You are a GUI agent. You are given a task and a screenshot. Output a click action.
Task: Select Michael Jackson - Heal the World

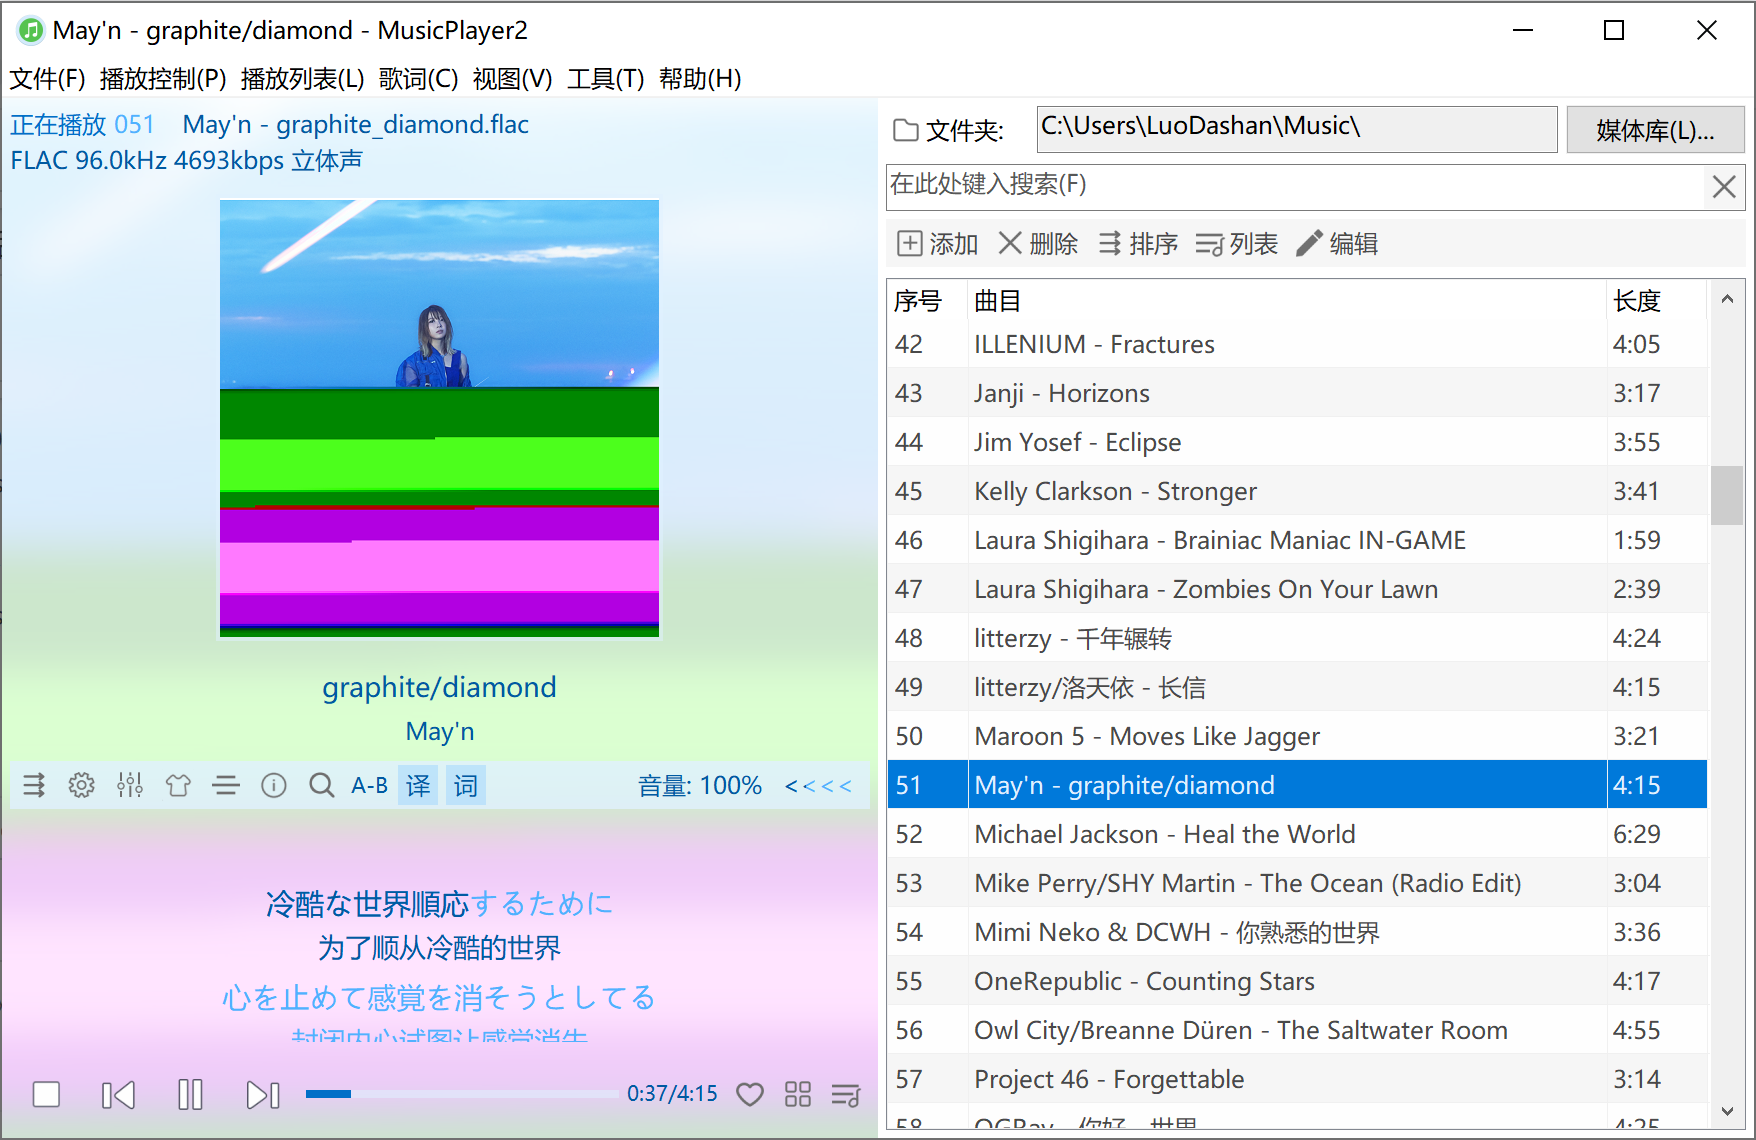click(1297, 834)
